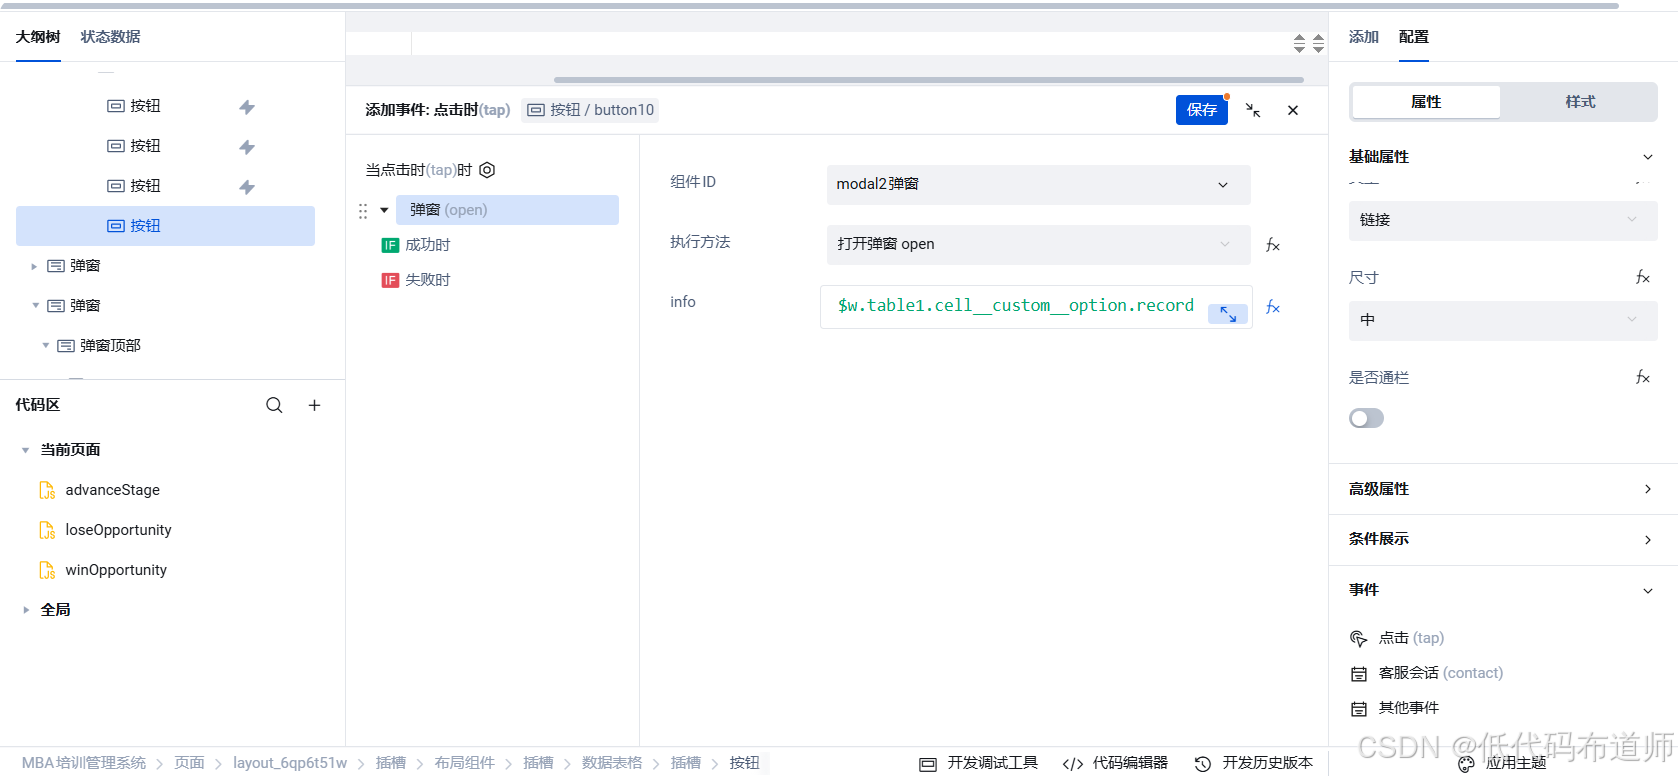Viewport: 1678px width, 777px height.
Task: Select the 样式 segment tab
Action: 1580,102
